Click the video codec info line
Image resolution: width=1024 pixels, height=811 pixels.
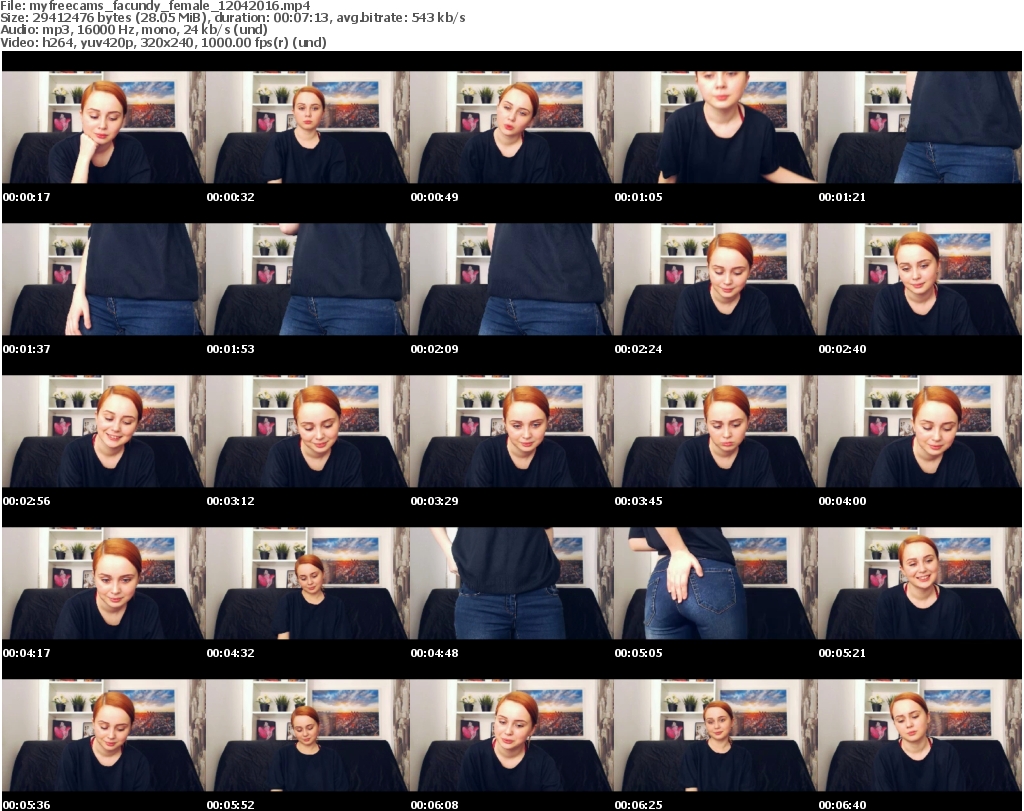click(163, 42)
